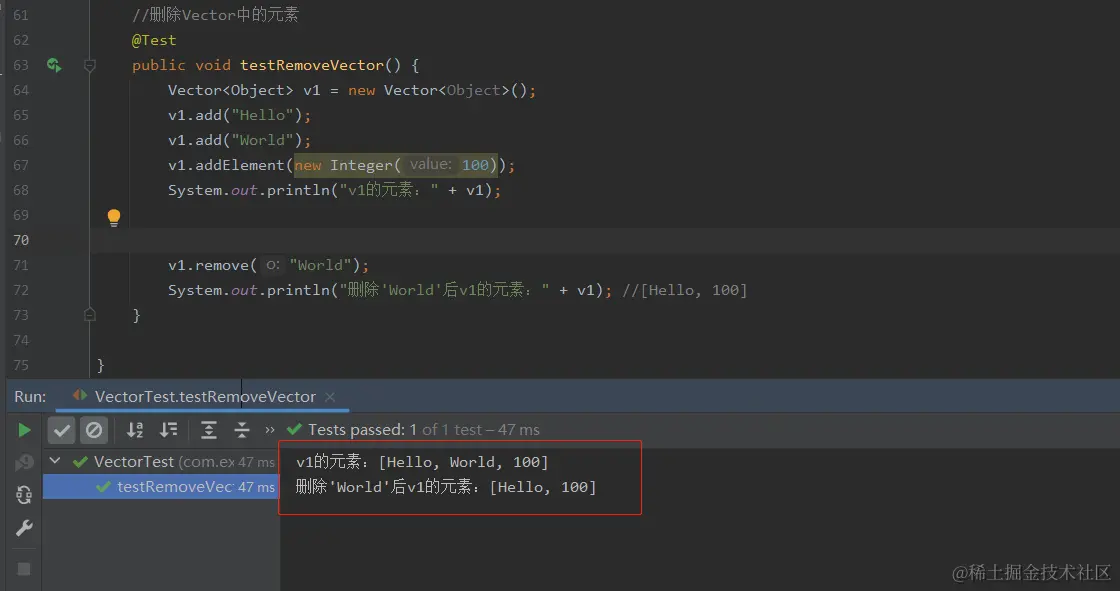The width and height of the screenshot is (1120, 591).
Task: Open the wrench run settings icon
Action: 24,528
